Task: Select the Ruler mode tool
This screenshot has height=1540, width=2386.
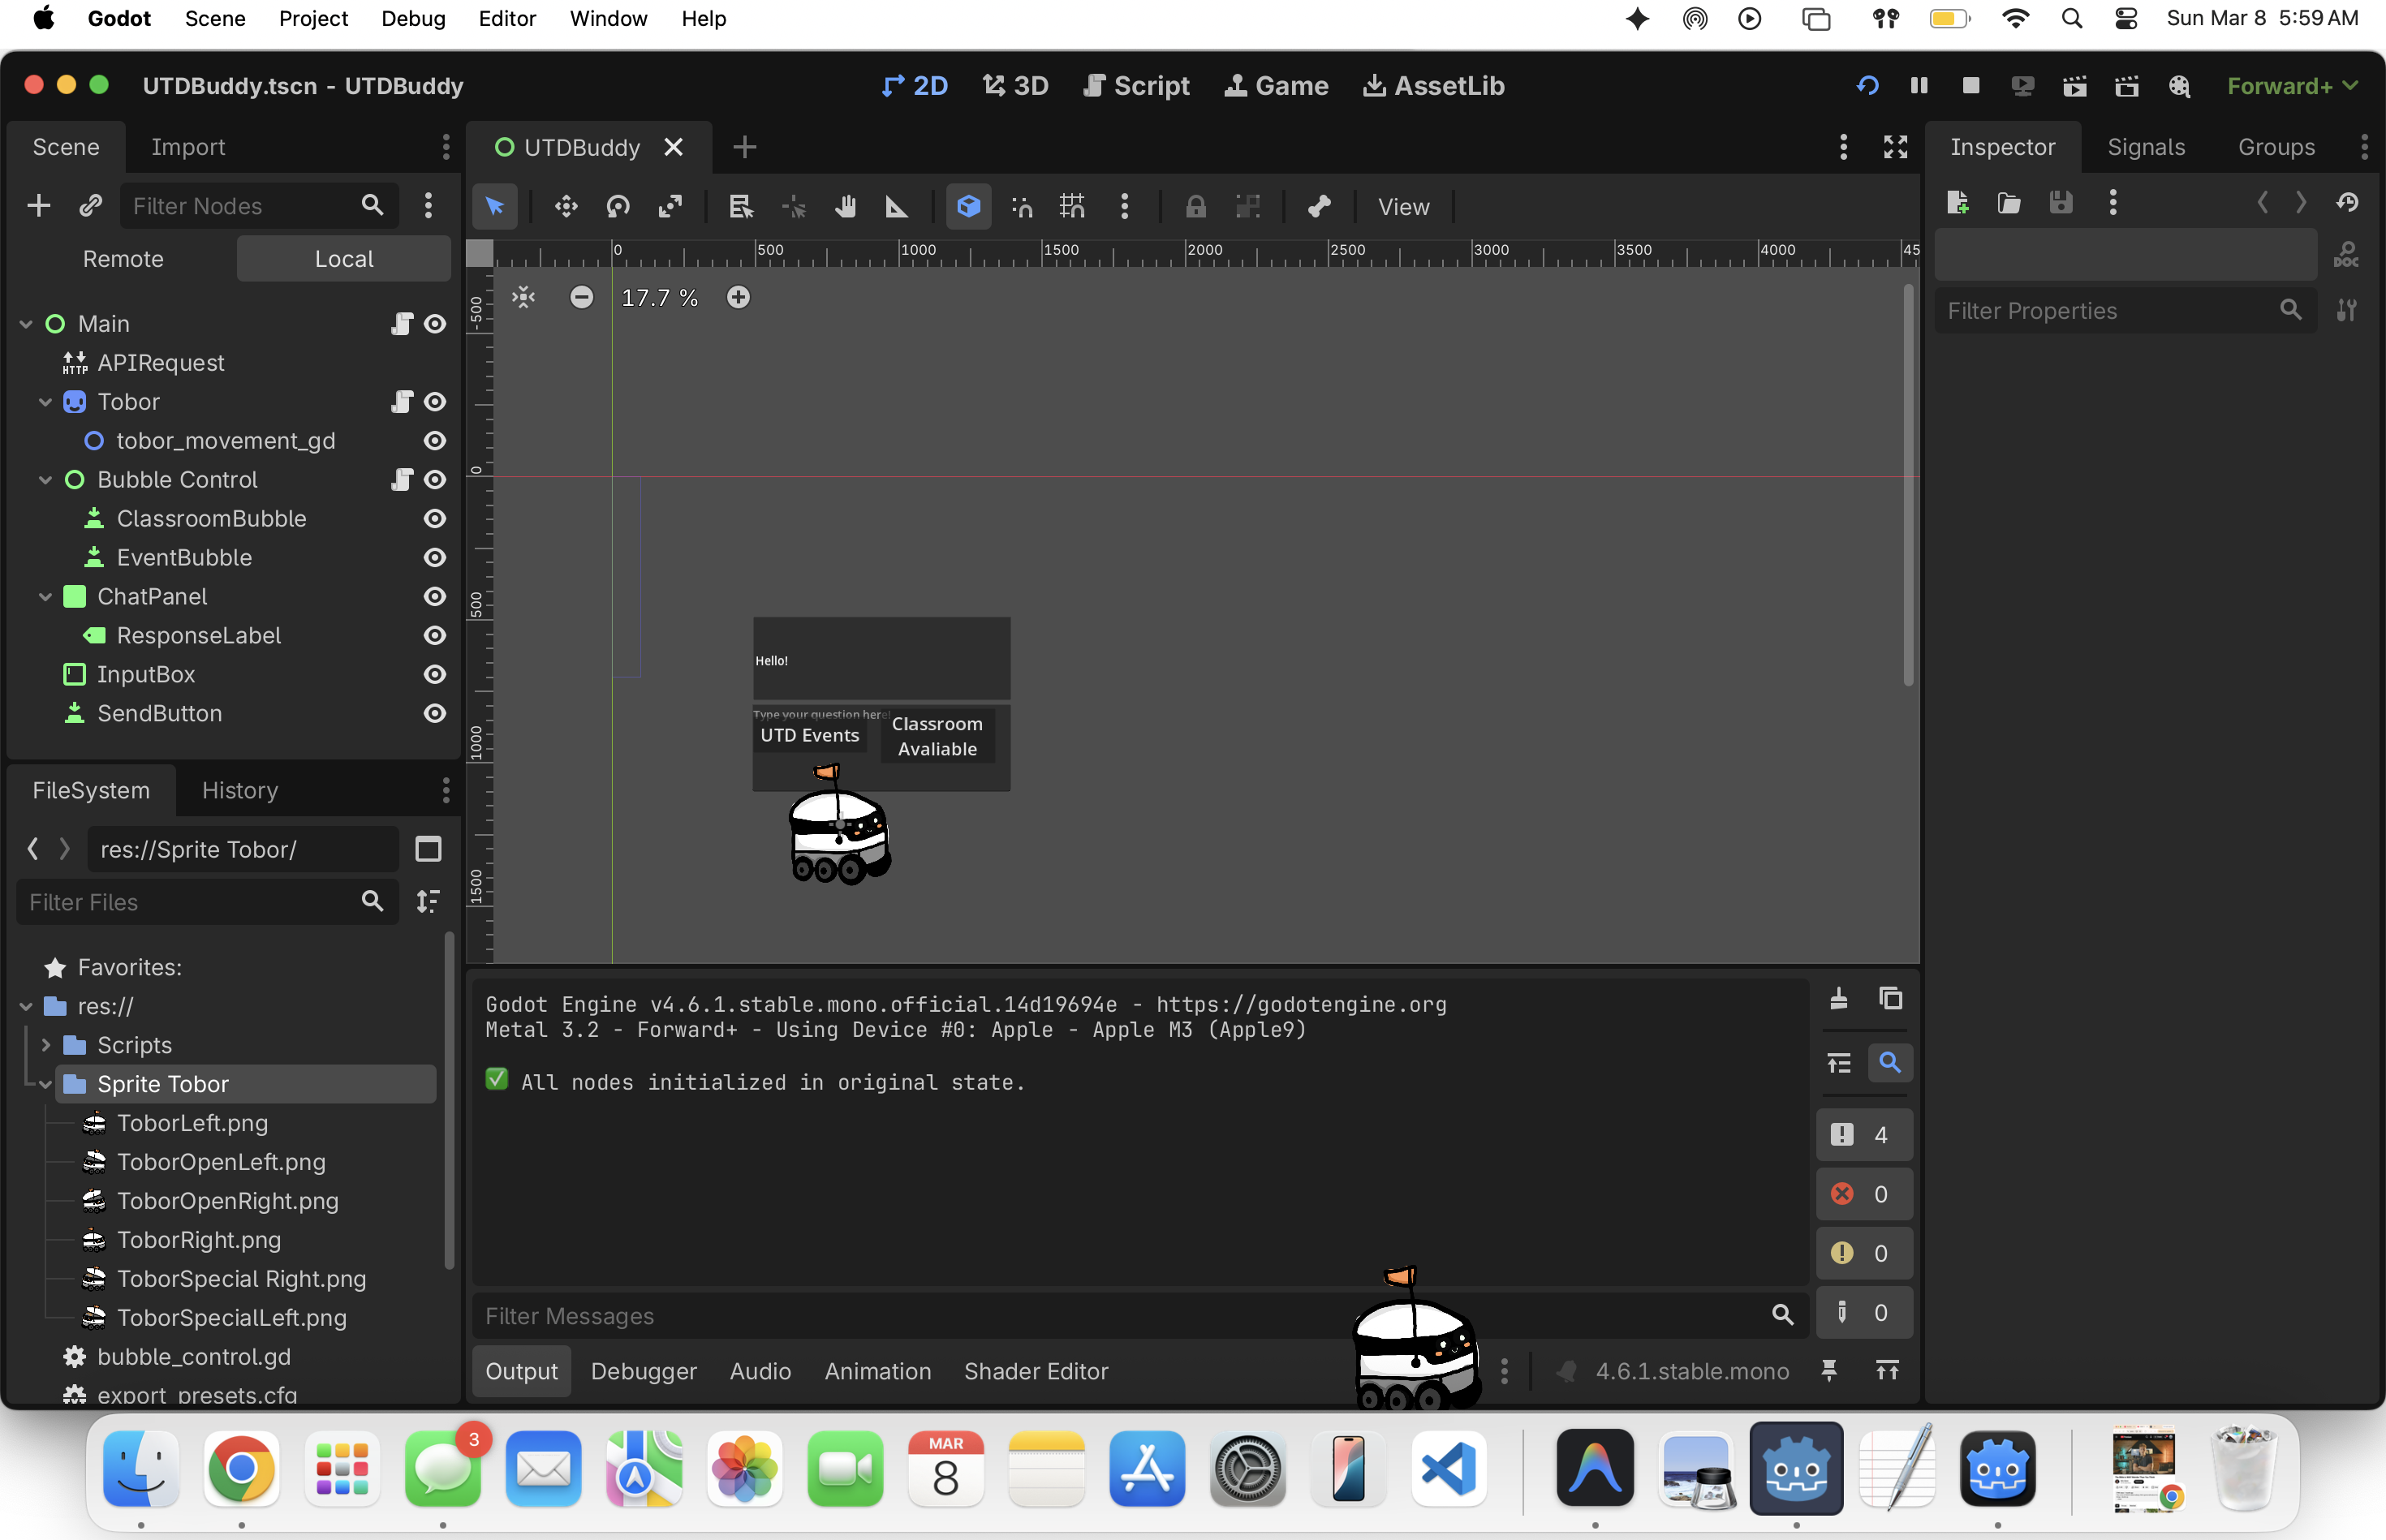Action: [897, 206]
